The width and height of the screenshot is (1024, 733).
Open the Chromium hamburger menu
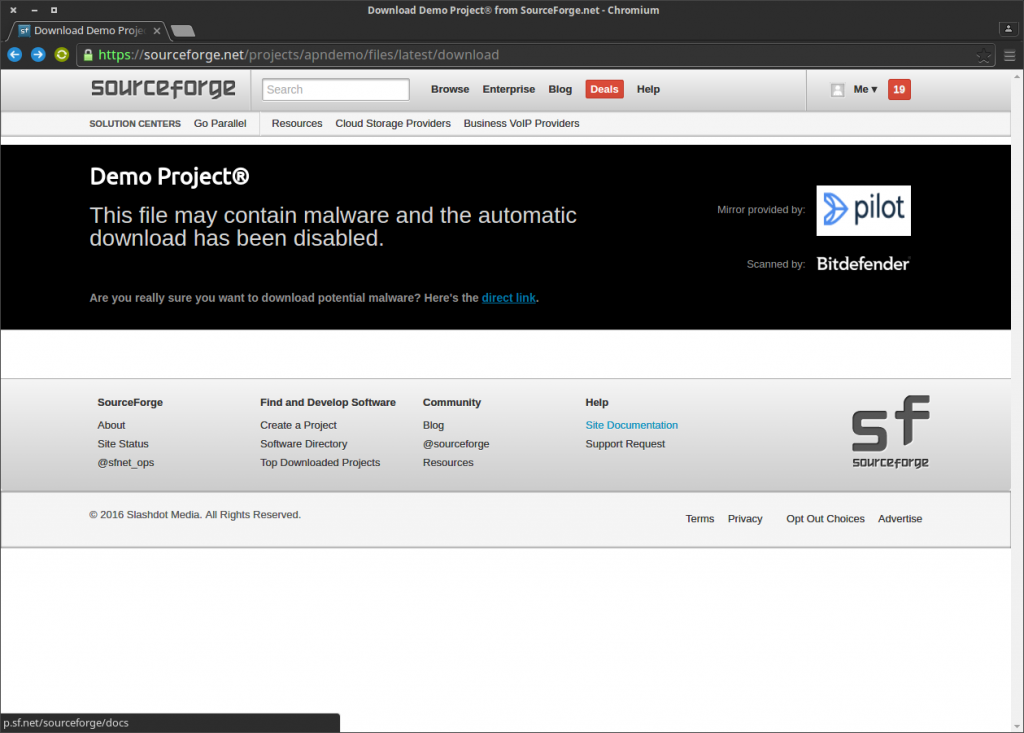pyautogui.click(x=1009, y=55)
